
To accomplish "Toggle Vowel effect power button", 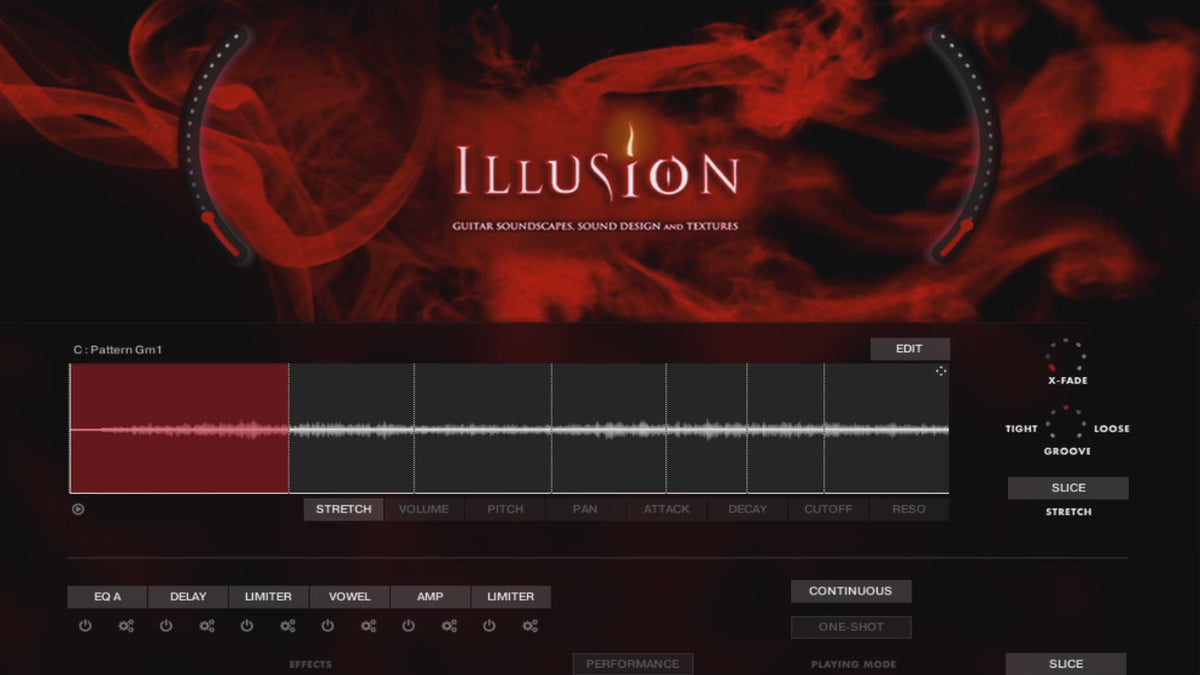I will pyautogui.click(x=327, y=627).
